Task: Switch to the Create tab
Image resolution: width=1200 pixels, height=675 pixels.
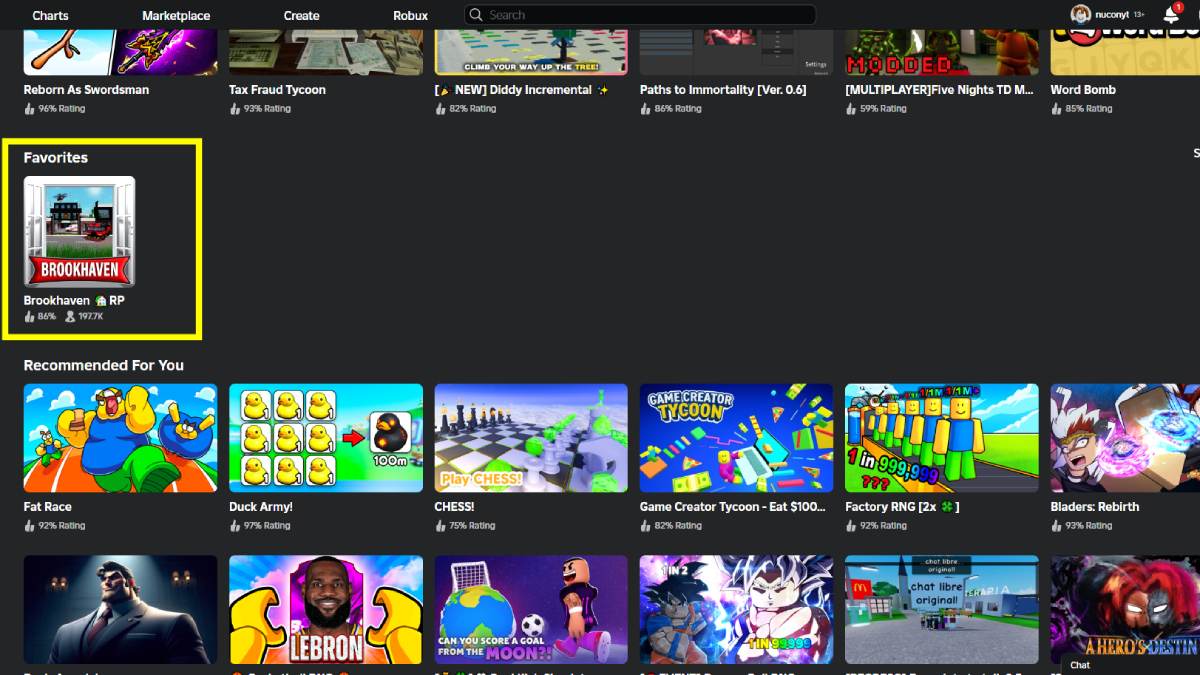Action: (x=301, y=15)
